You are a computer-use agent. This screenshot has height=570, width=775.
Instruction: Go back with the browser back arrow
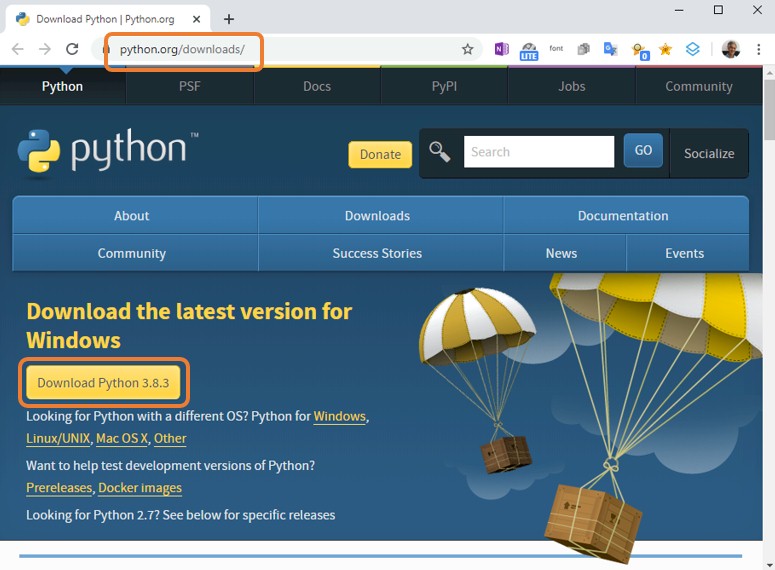point(18,49)
